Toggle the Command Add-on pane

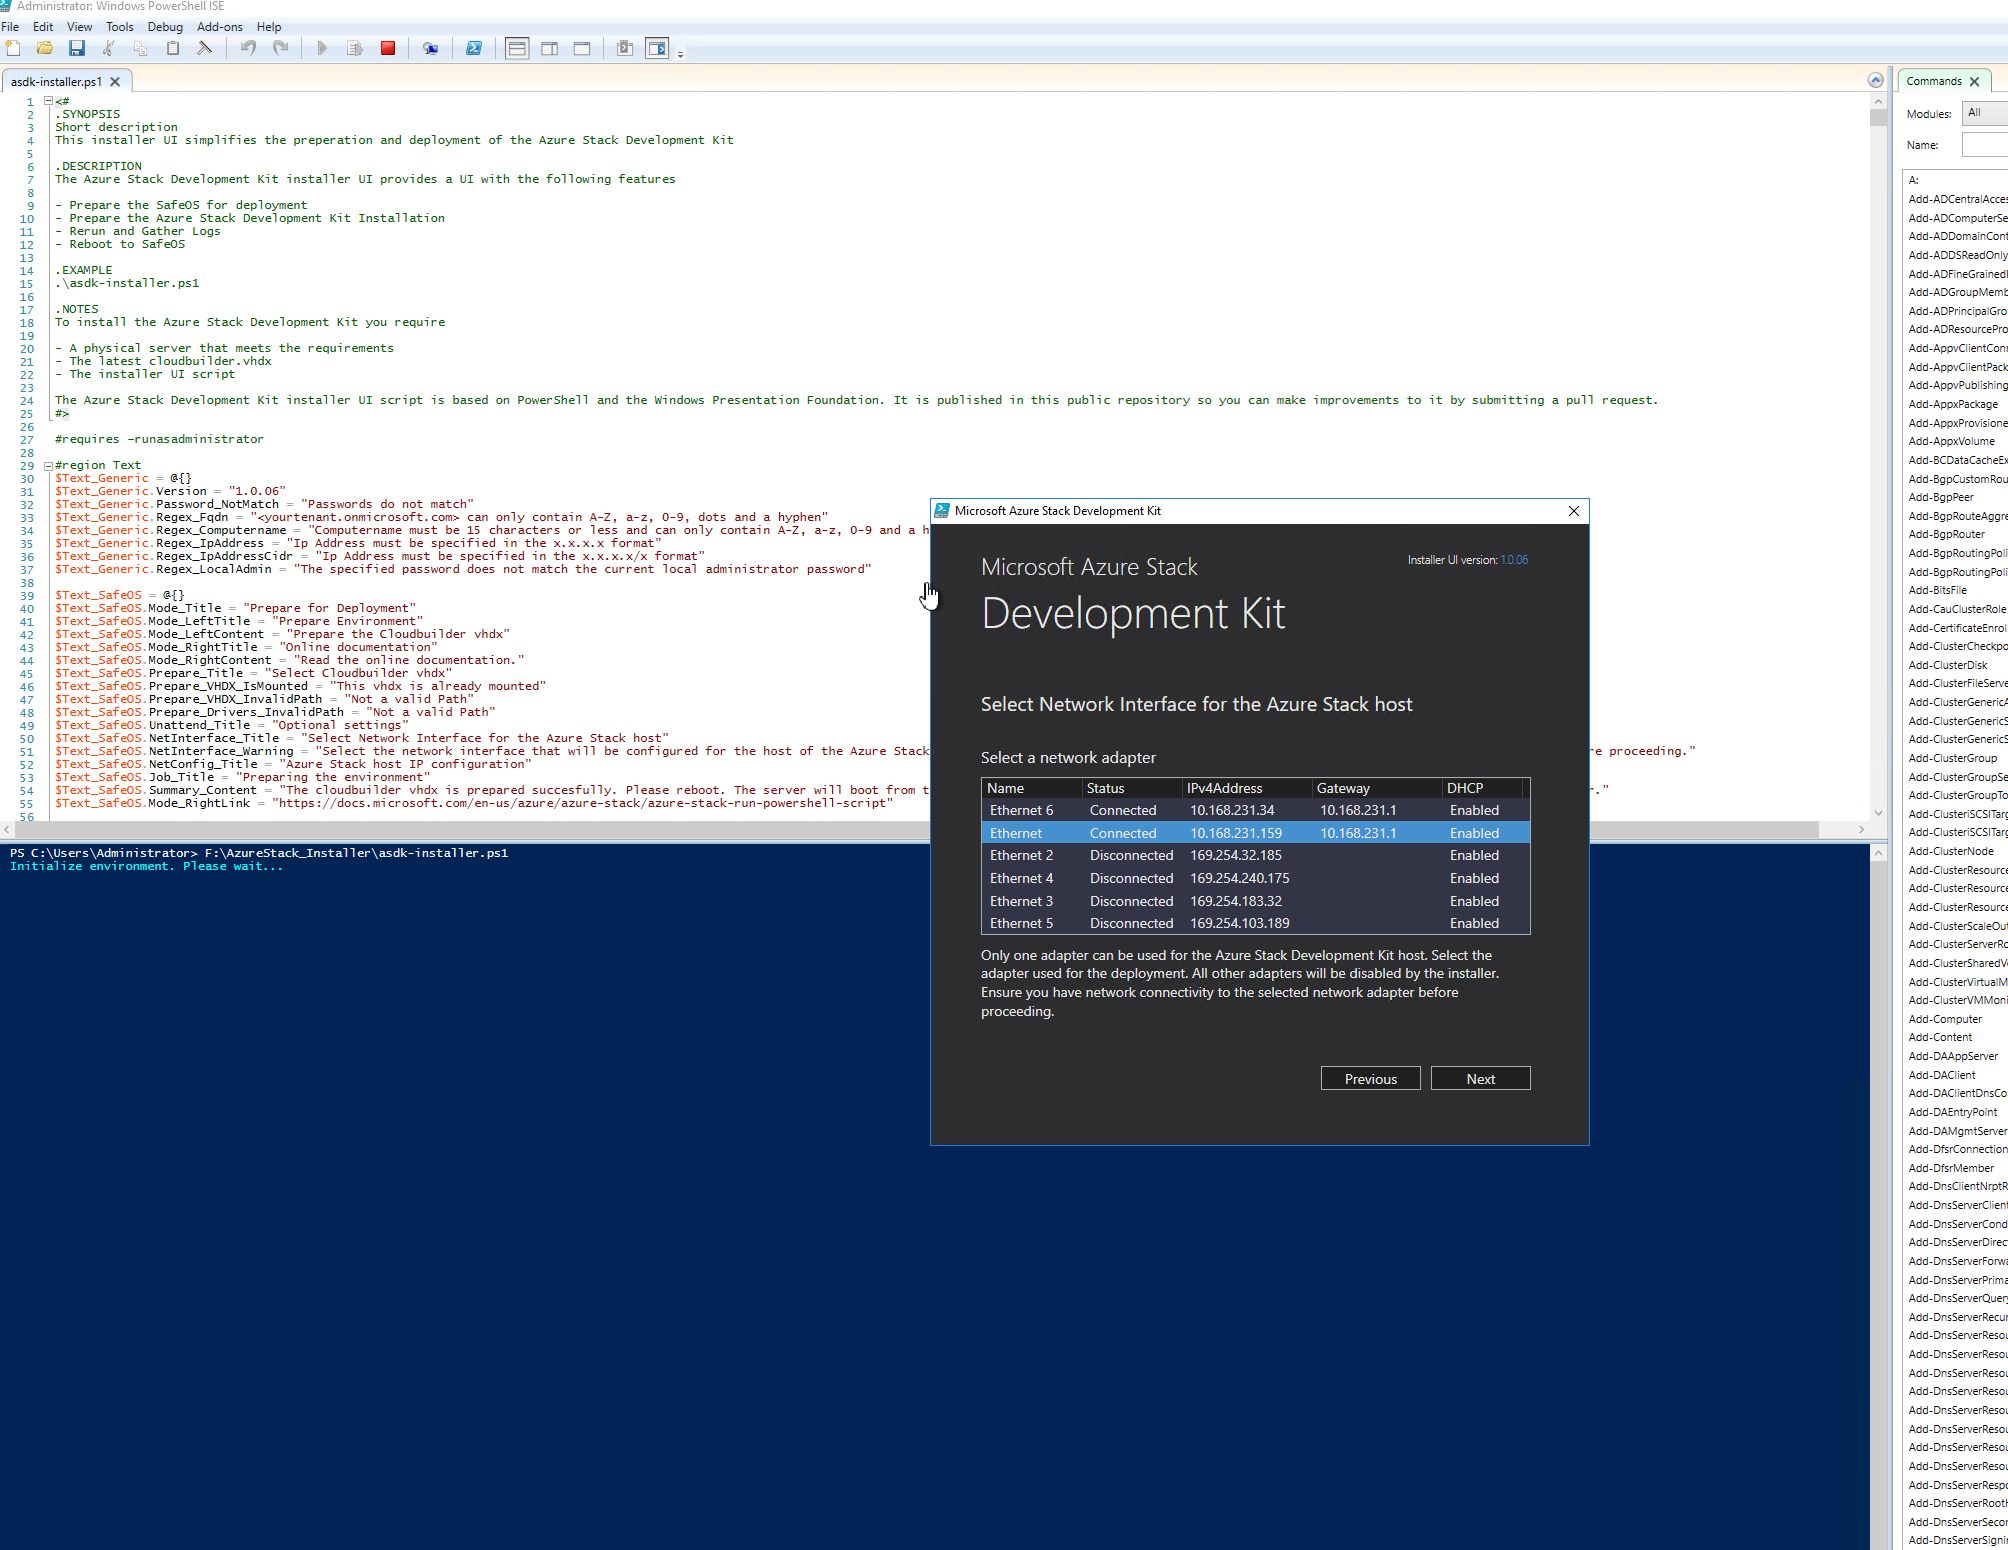point(657,48)
